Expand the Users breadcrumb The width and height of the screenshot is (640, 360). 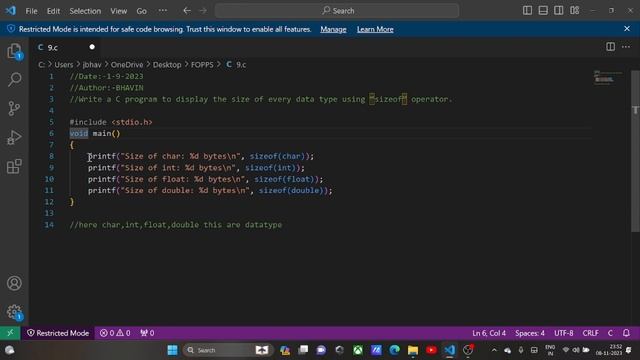pos(64,64)
